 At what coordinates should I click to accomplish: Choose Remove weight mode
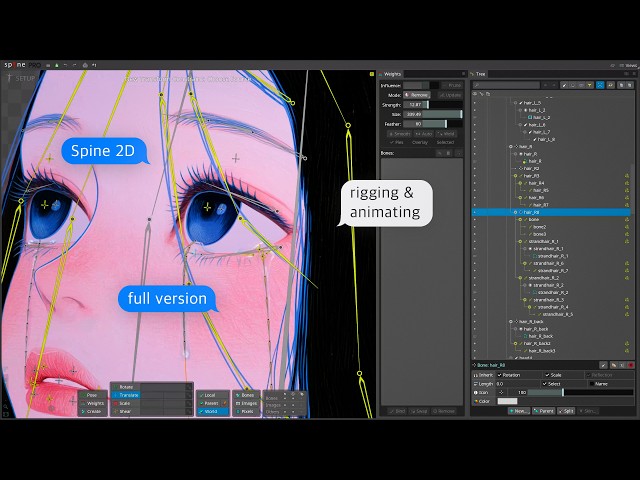pyautogui.click(x=417, y=95)
